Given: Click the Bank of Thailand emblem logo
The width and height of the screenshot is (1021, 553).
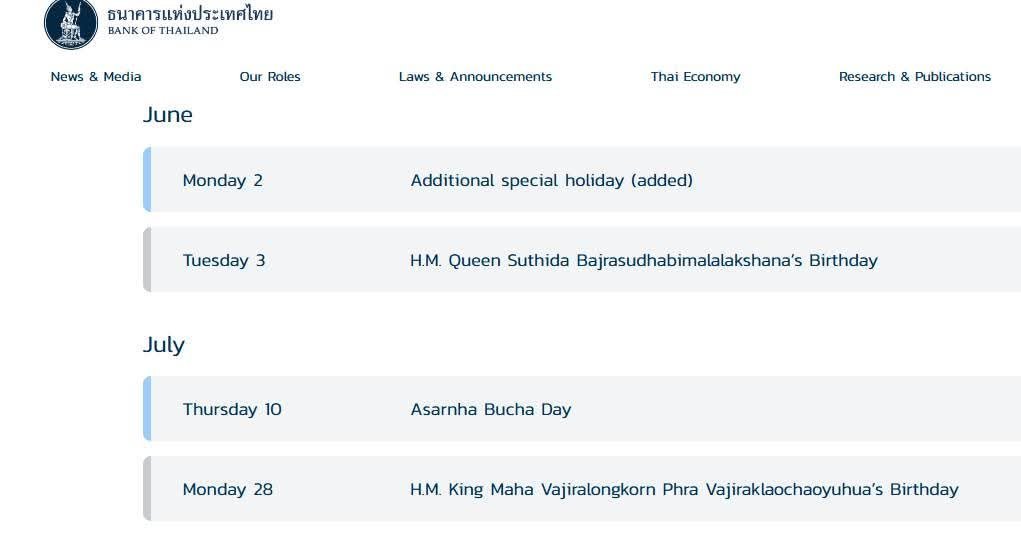Looking at the screenshot, I should (71, 24).
